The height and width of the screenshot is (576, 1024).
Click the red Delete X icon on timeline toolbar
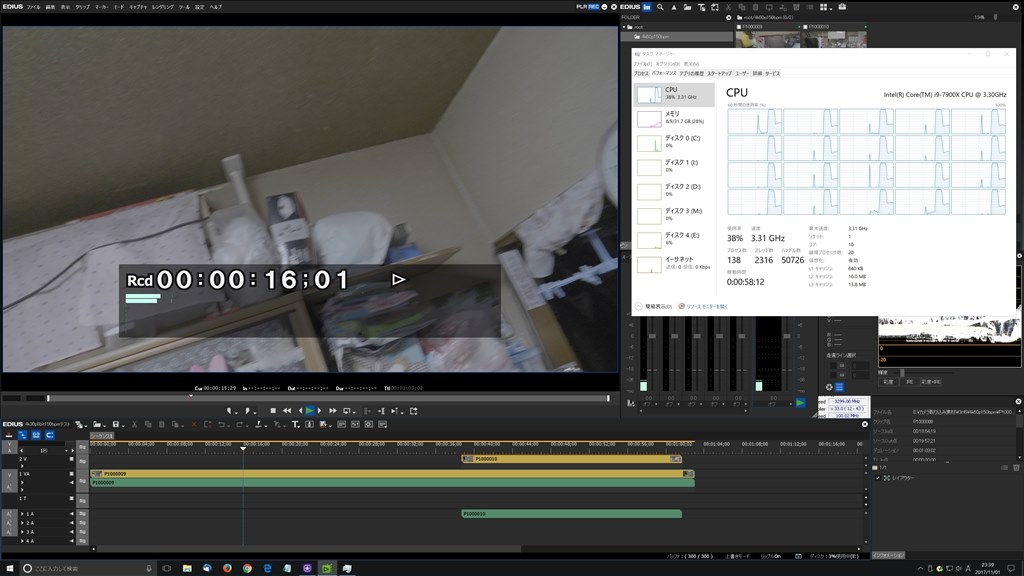coord(194,424)
